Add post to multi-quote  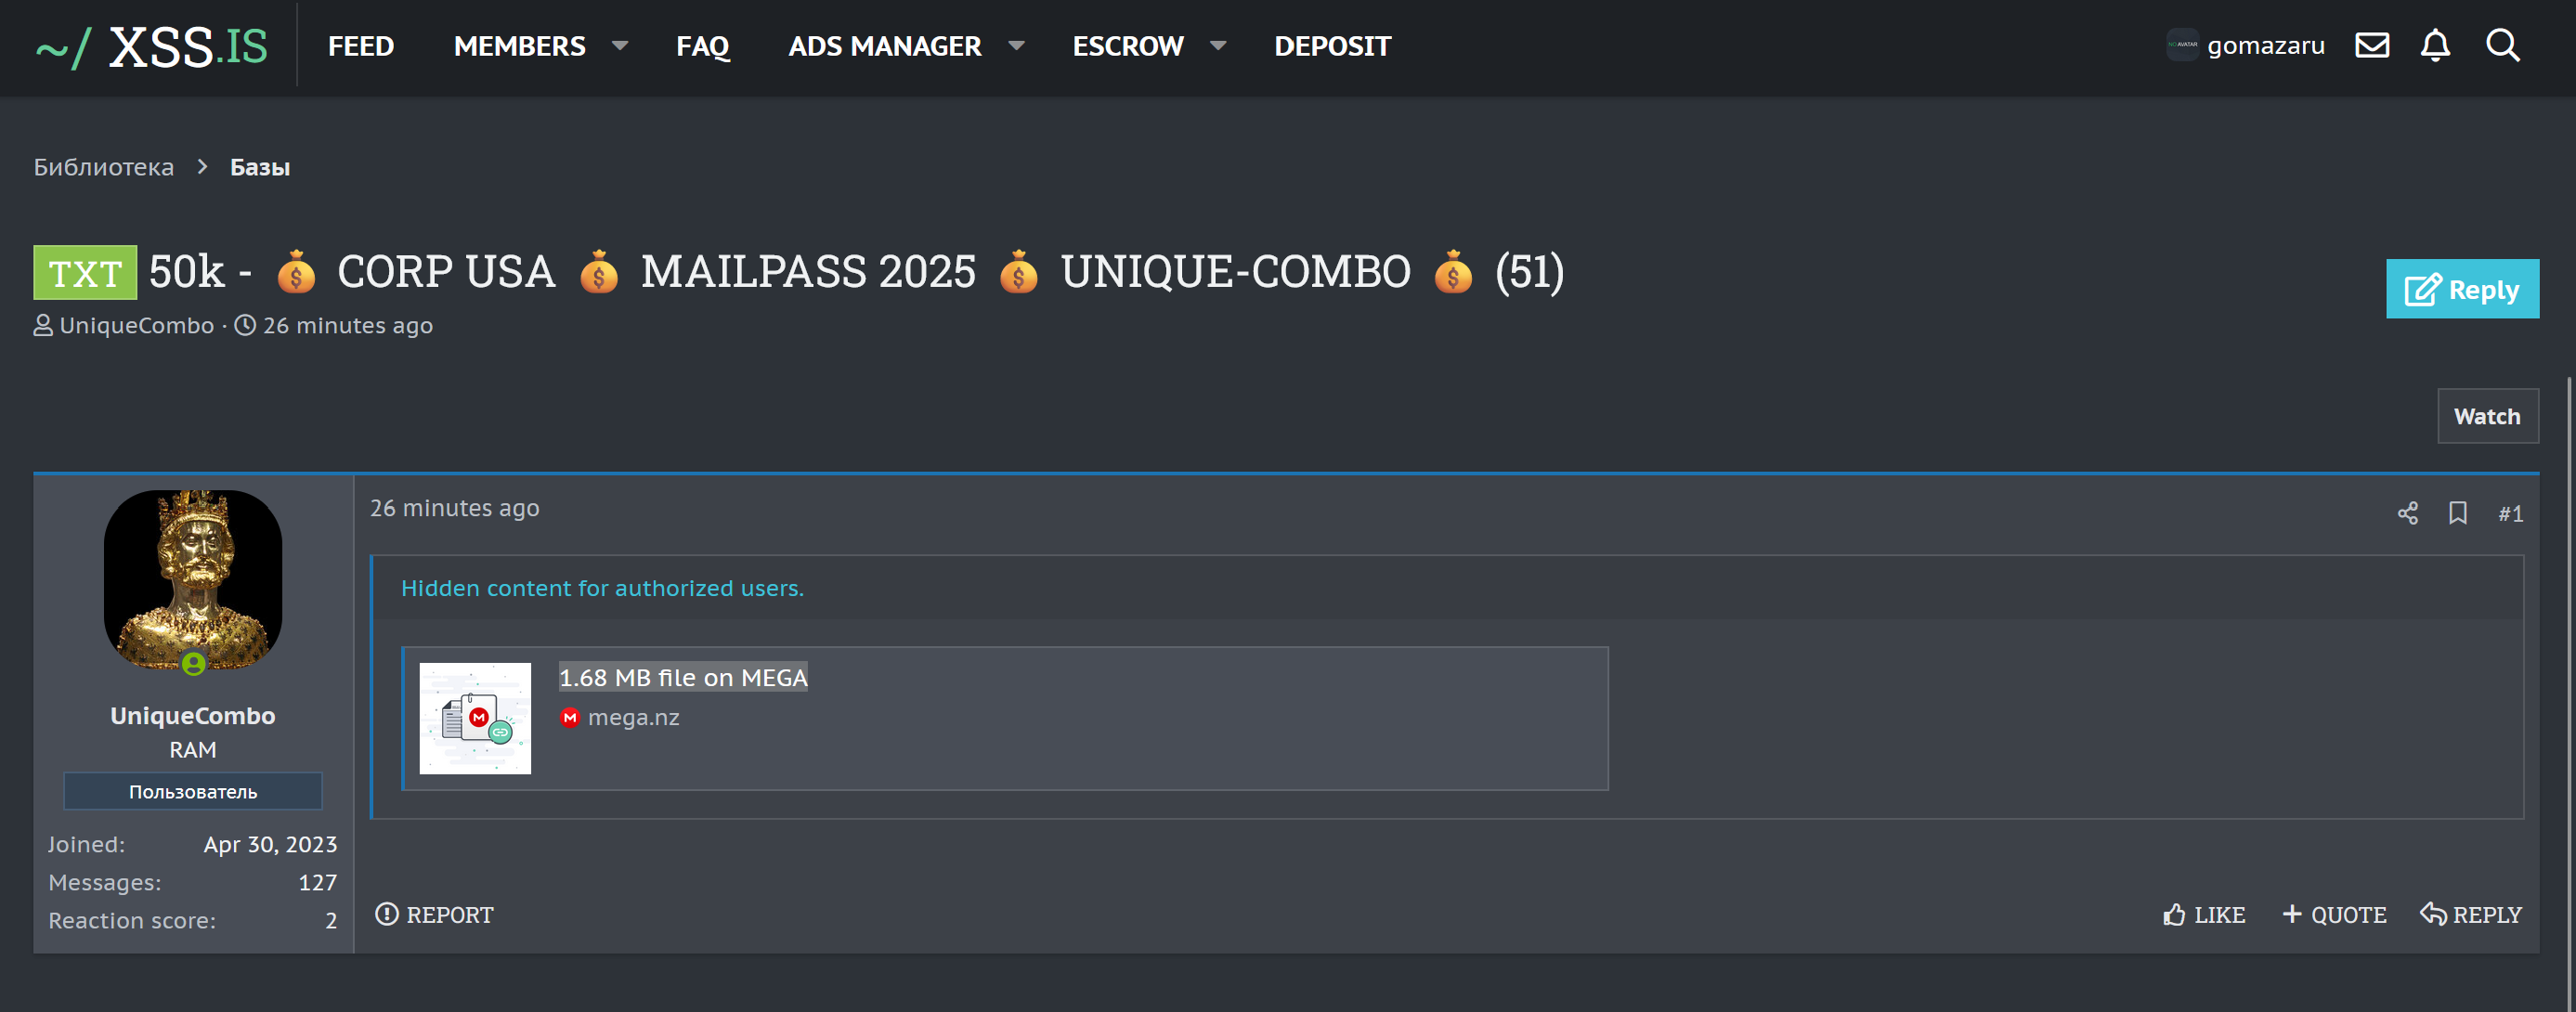click(x=2334, y=914)
